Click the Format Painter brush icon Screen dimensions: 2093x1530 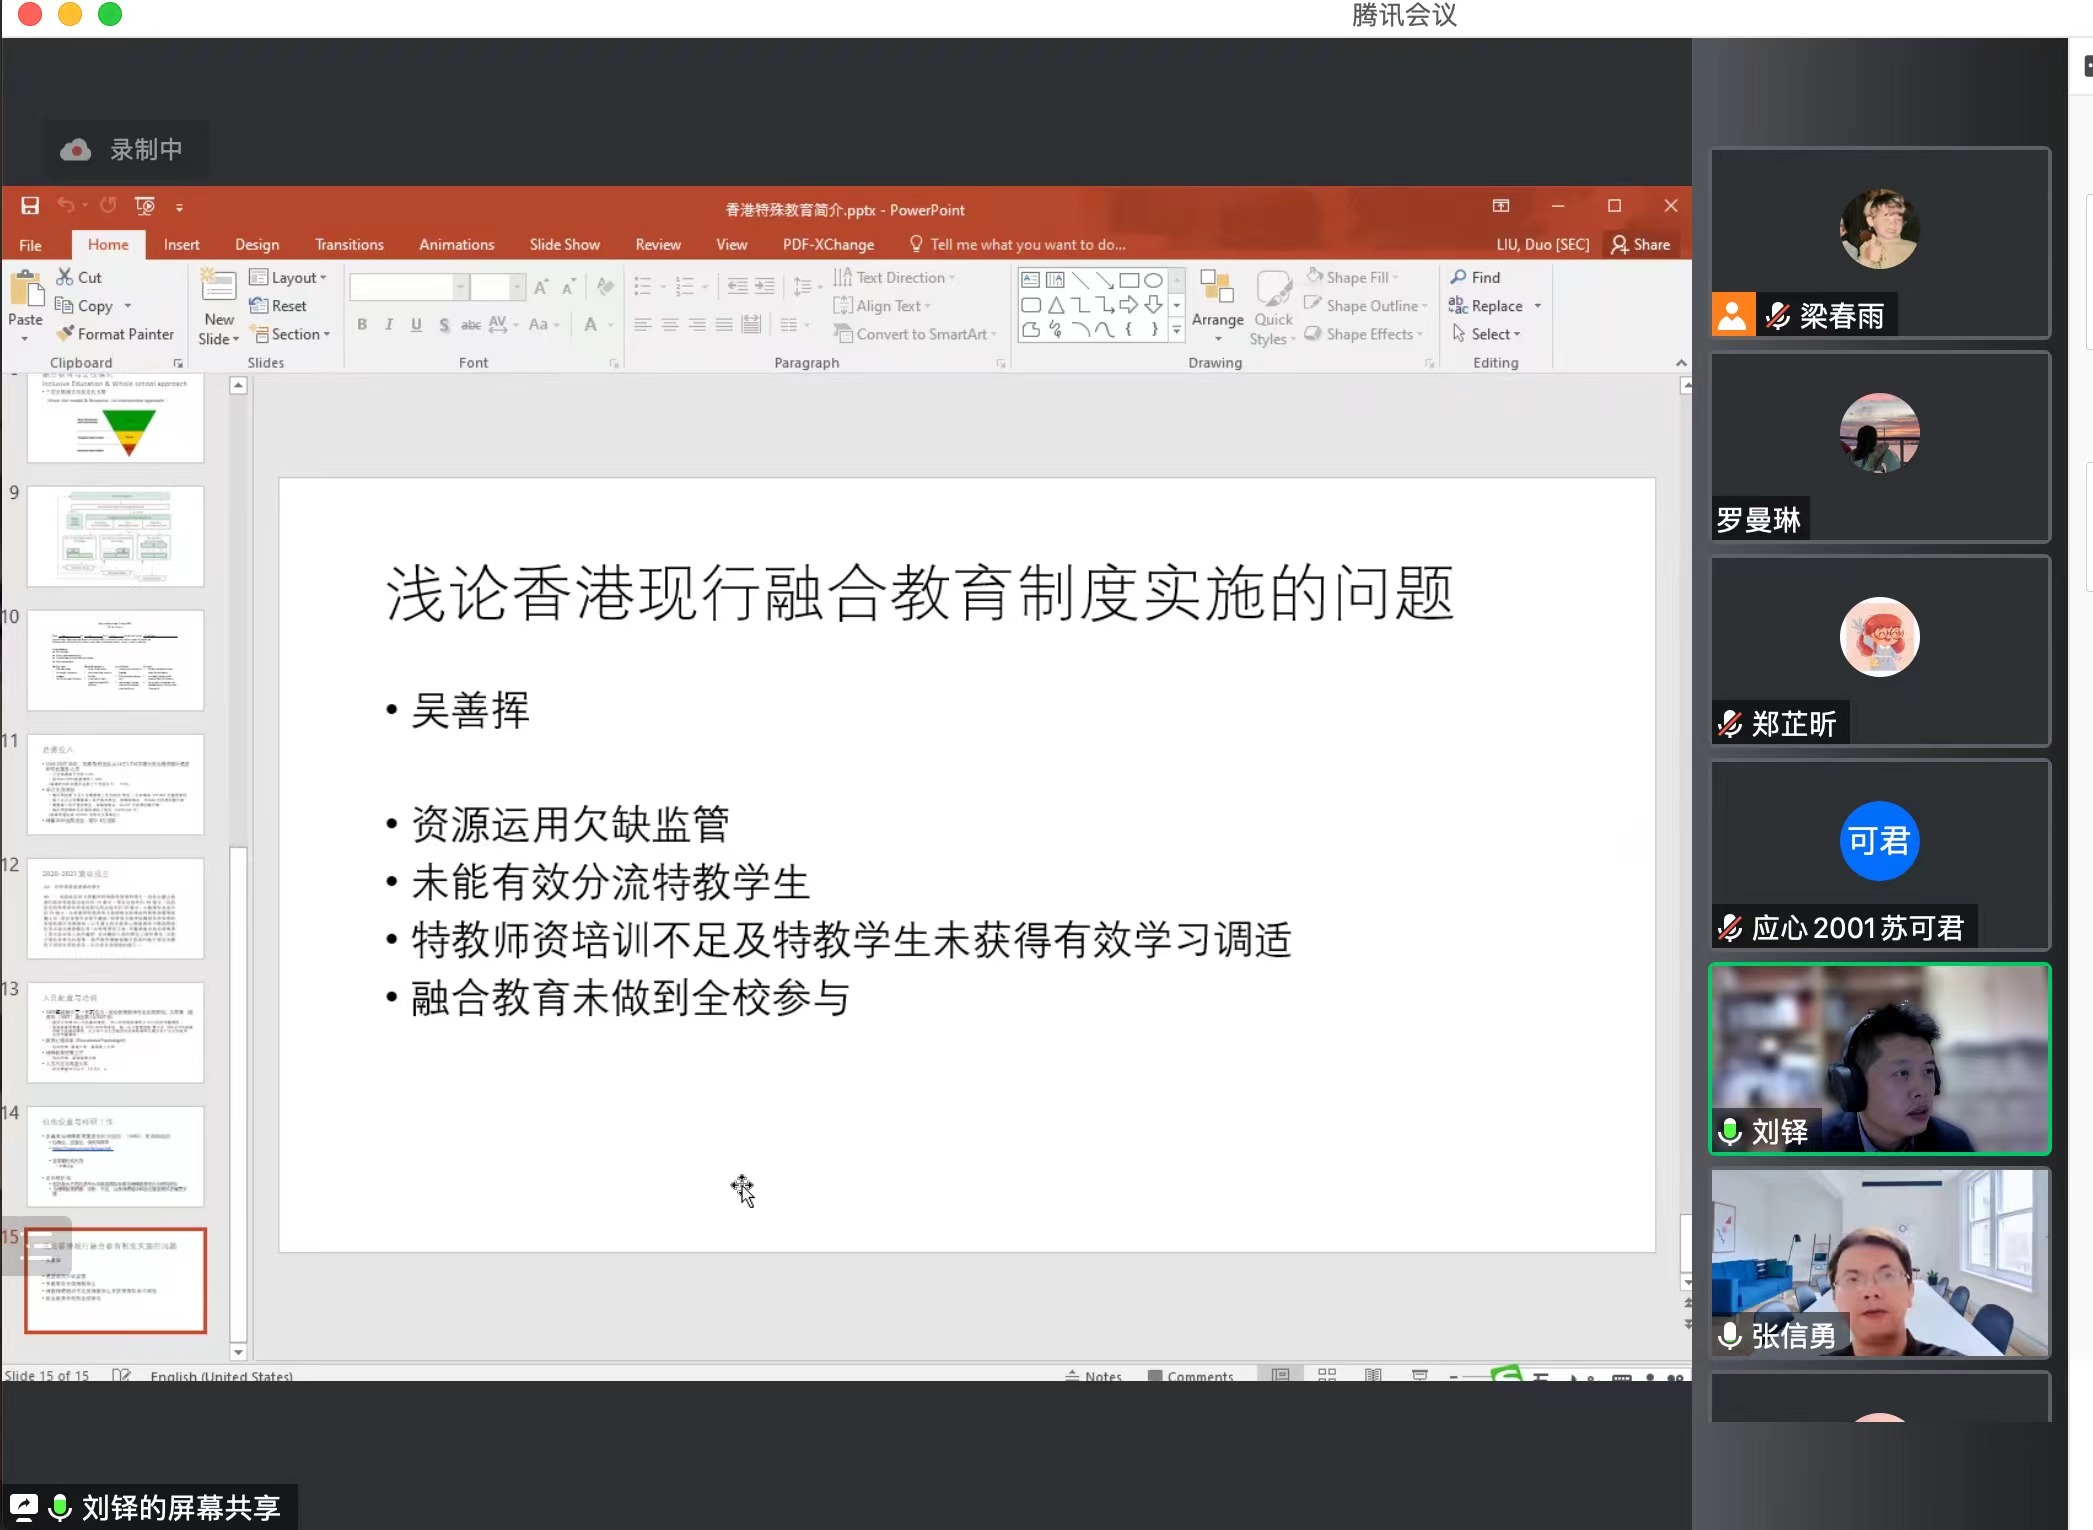pos(66,334)
